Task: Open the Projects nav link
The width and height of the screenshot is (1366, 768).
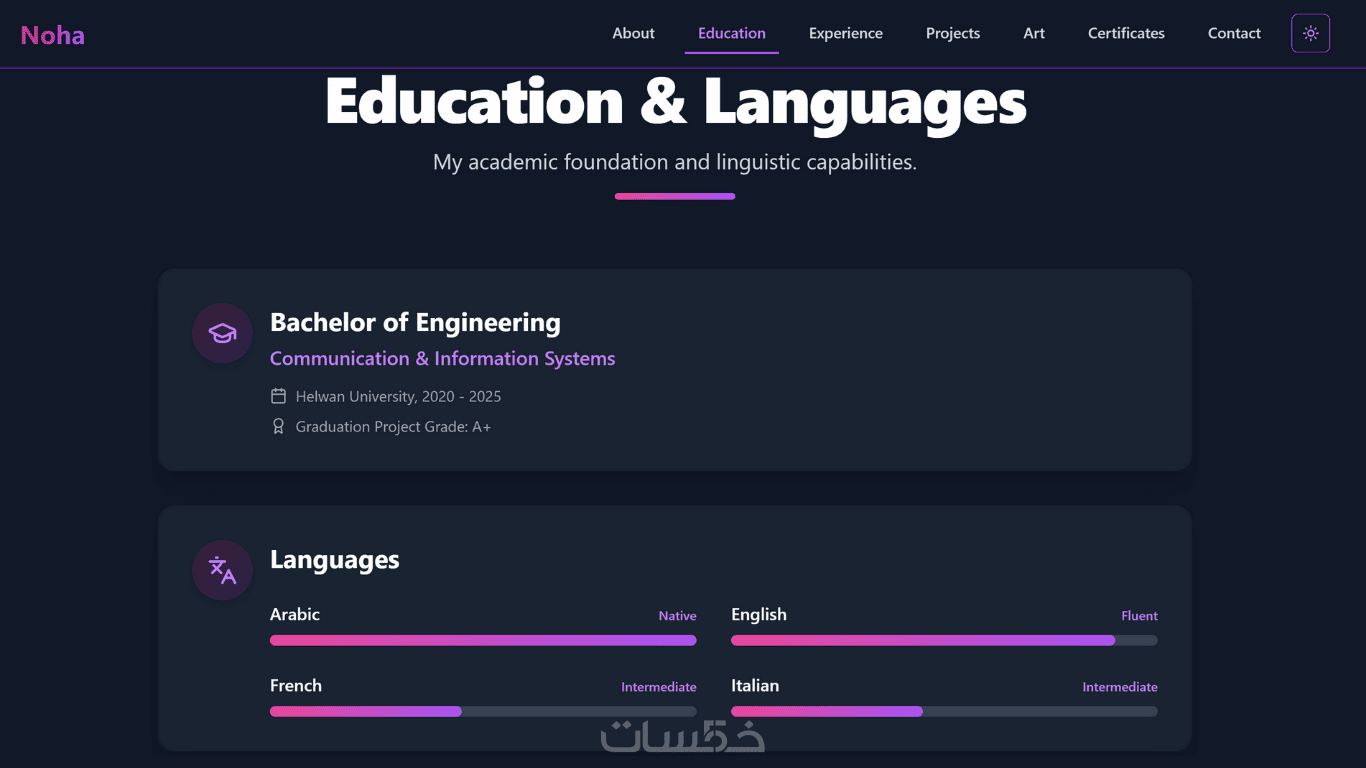Action: click(x=952, y=33)
